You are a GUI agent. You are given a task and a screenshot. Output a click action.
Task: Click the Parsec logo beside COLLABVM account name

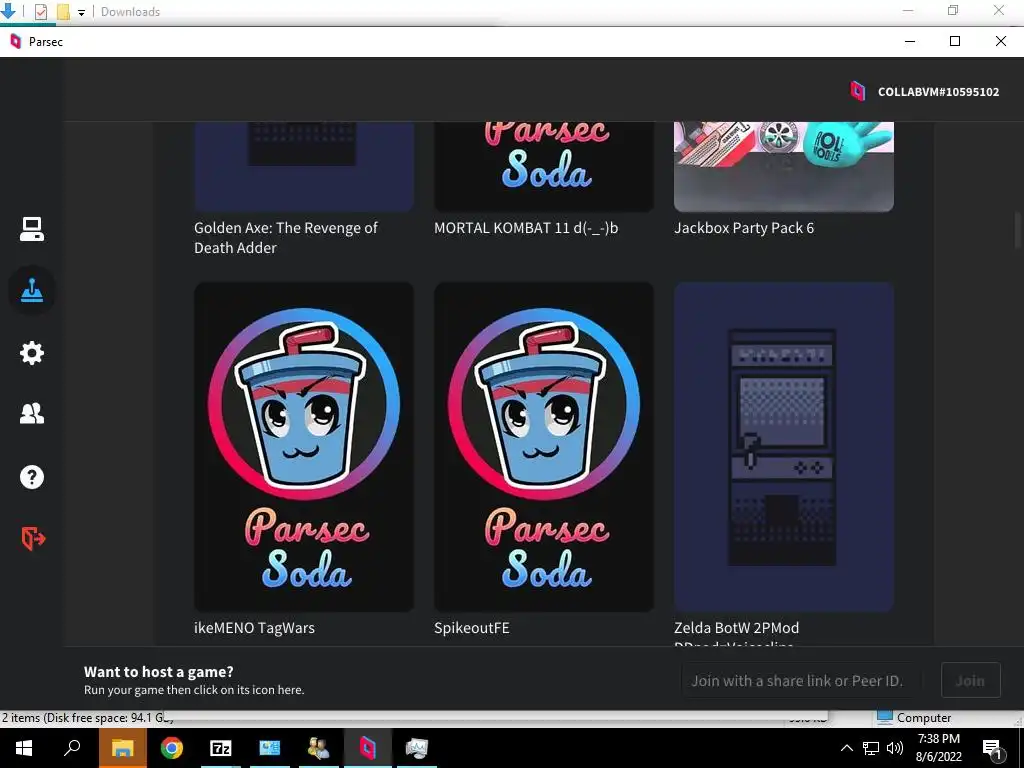coord(857,91)
